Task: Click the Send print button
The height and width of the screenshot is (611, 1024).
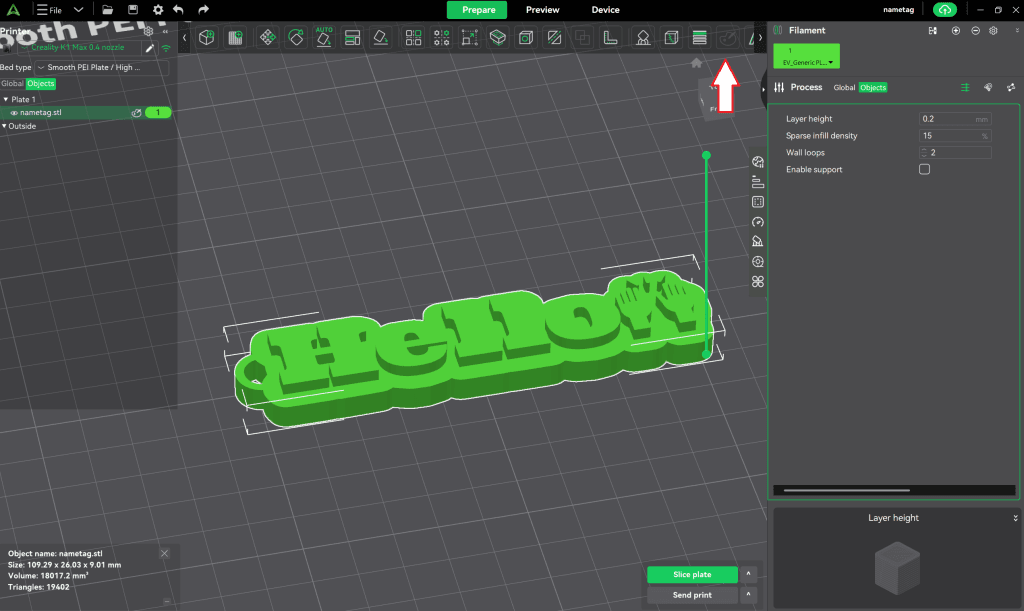Action: (x=692, y=595)
